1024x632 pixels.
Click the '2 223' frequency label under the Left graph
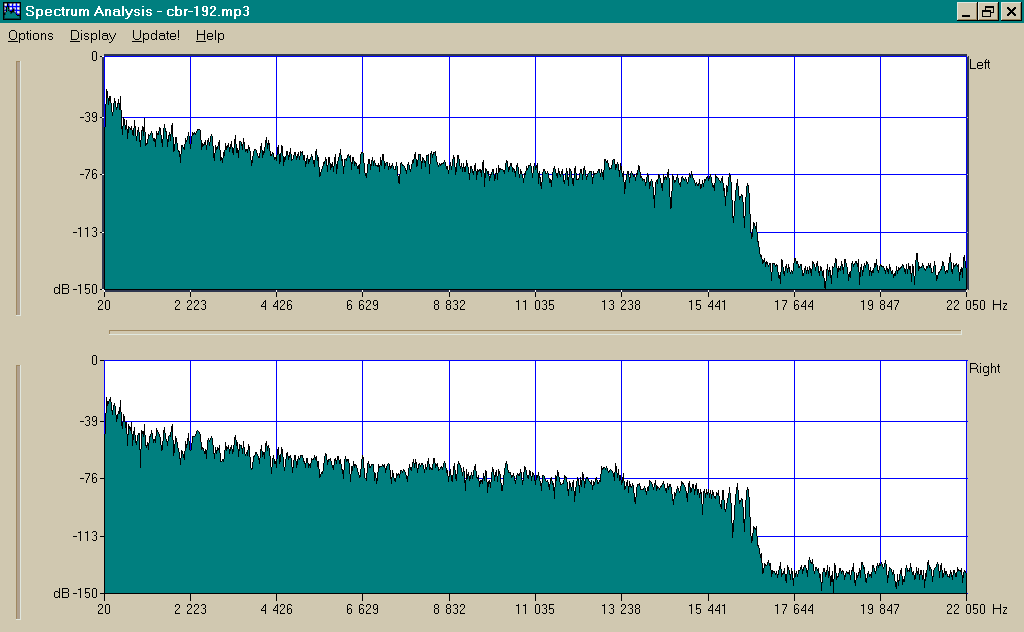pyautogui.click(x=190, y=305)
